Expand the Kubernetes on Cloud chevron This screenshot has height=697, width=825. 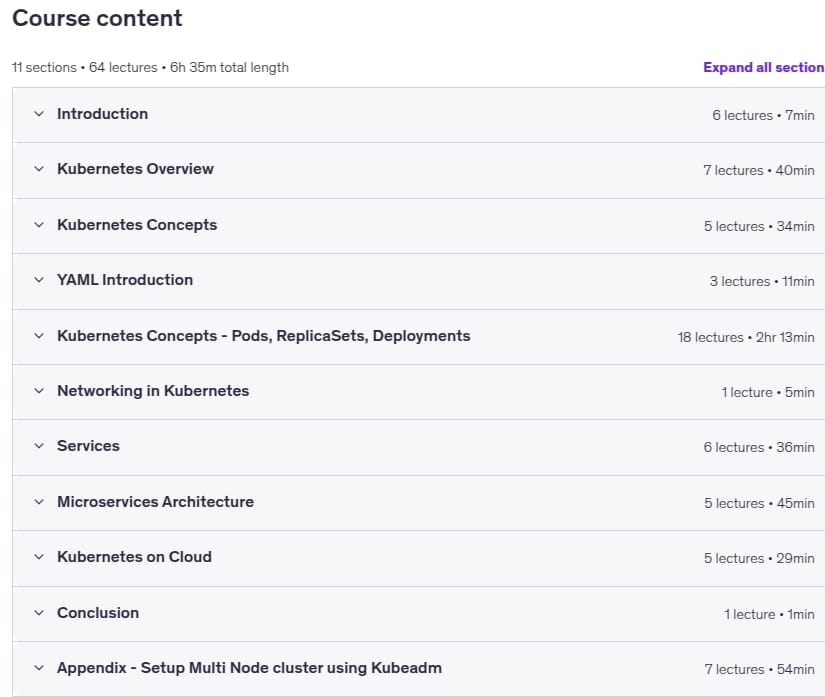[x=39, y=557]
